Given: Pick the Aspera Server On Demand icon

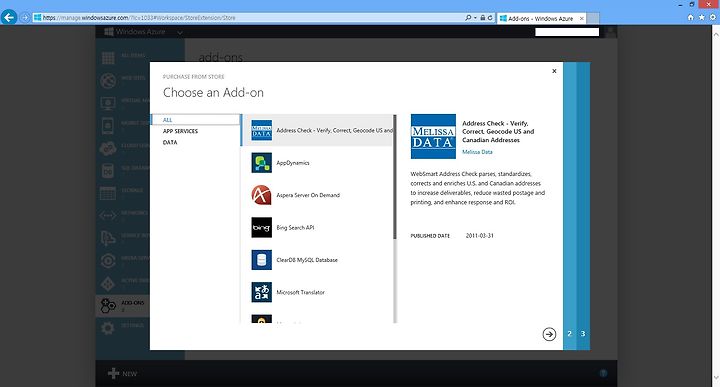Looking at the screenshot, I should tap(262, 195).
